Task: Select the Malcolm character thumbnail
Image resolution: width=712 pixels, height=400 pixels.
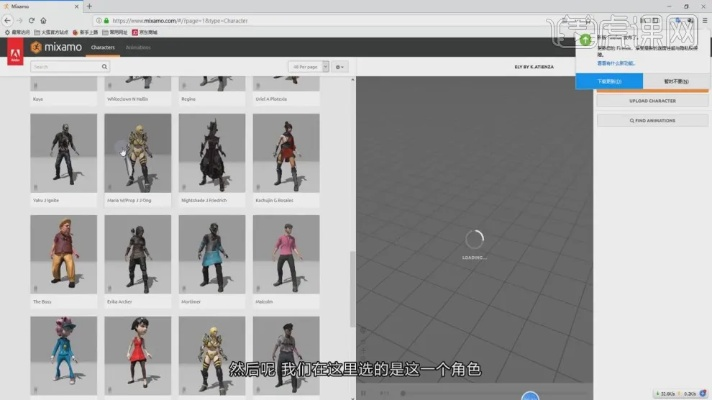Action: (x=286, y=254)
